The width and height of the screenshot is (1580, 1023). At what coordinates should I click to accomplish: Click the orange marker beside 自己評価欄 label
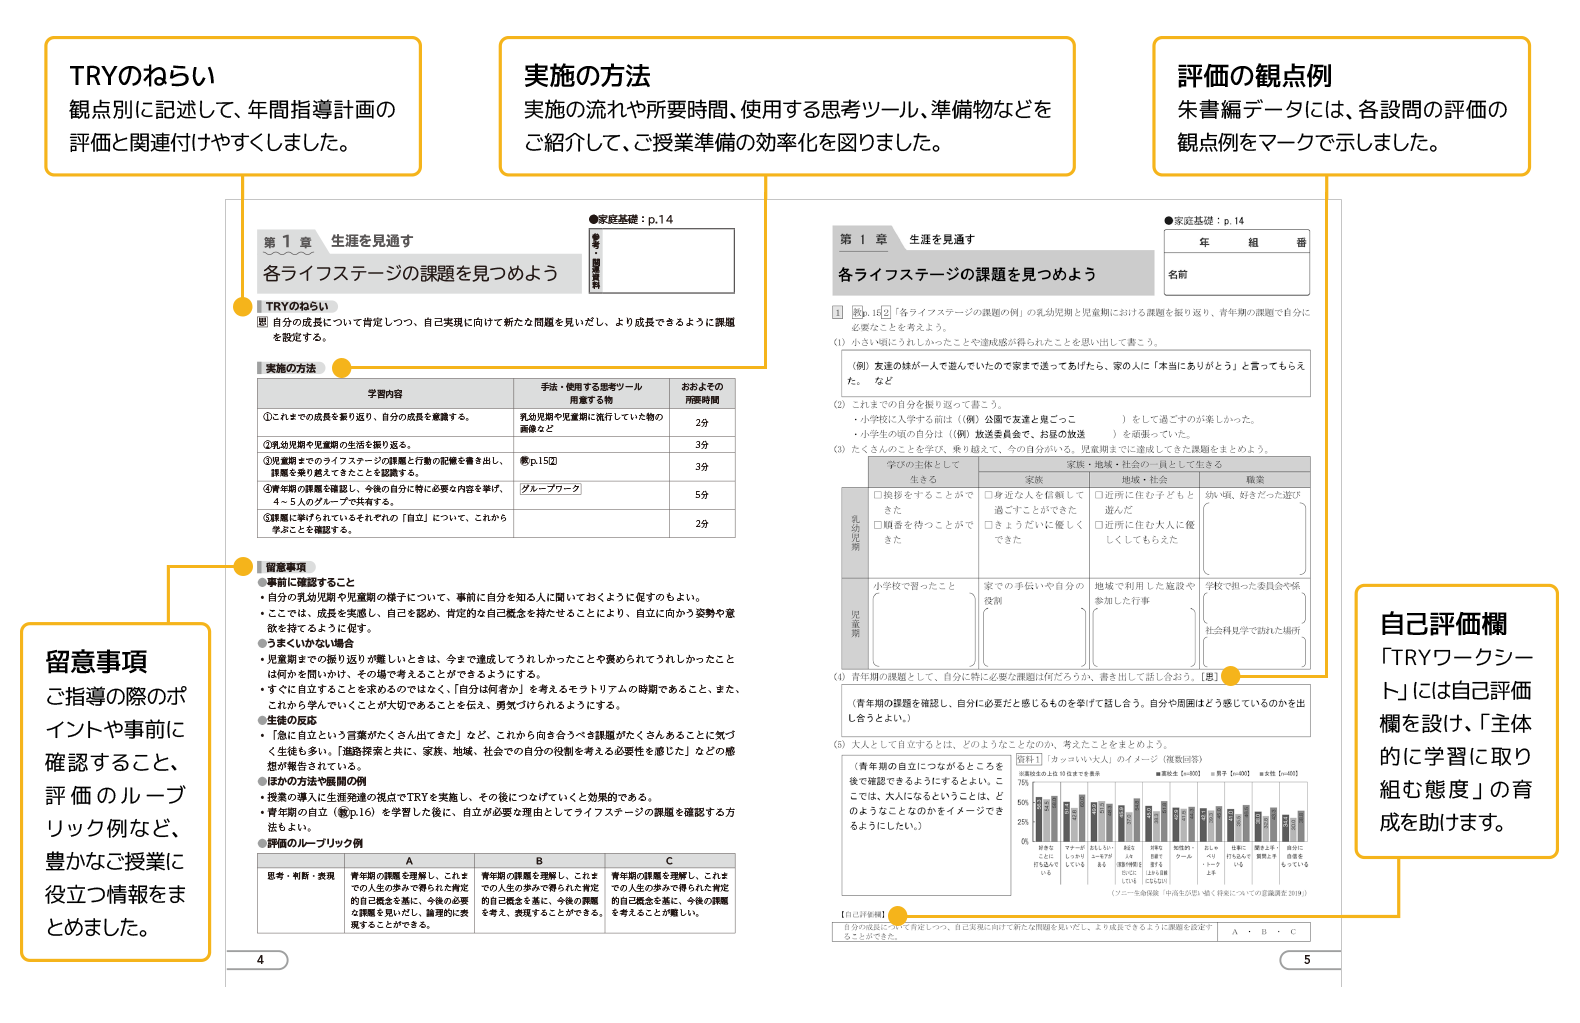[x=897, y=915]
